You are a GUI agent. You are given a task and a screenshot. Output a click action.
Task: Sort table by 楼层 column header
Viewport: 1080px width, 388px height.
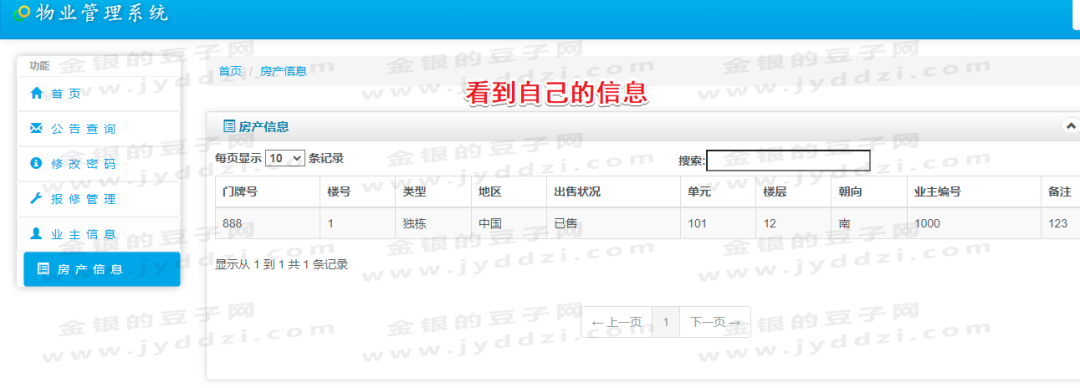point(793,192)
